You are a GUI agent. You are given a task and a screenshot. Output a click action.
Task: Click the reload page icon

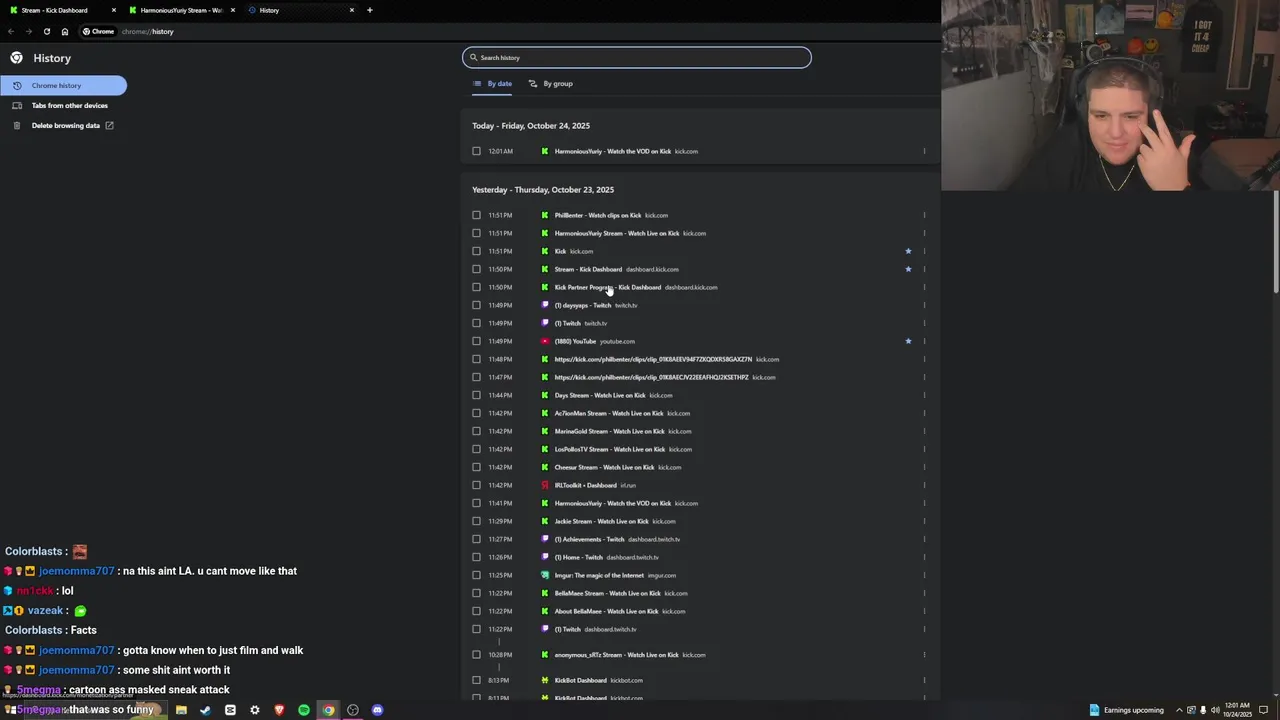pyautogui.click(x=46, y=31)
